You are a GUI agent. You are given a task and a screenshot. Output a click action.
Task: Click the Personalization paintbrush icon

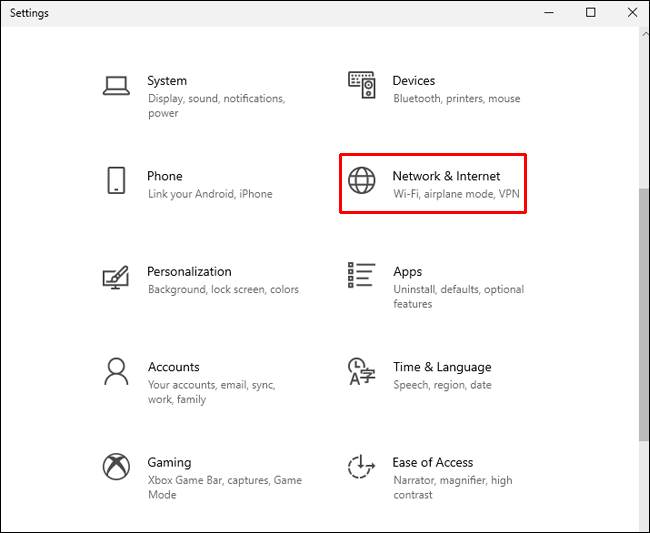[116, 277]
